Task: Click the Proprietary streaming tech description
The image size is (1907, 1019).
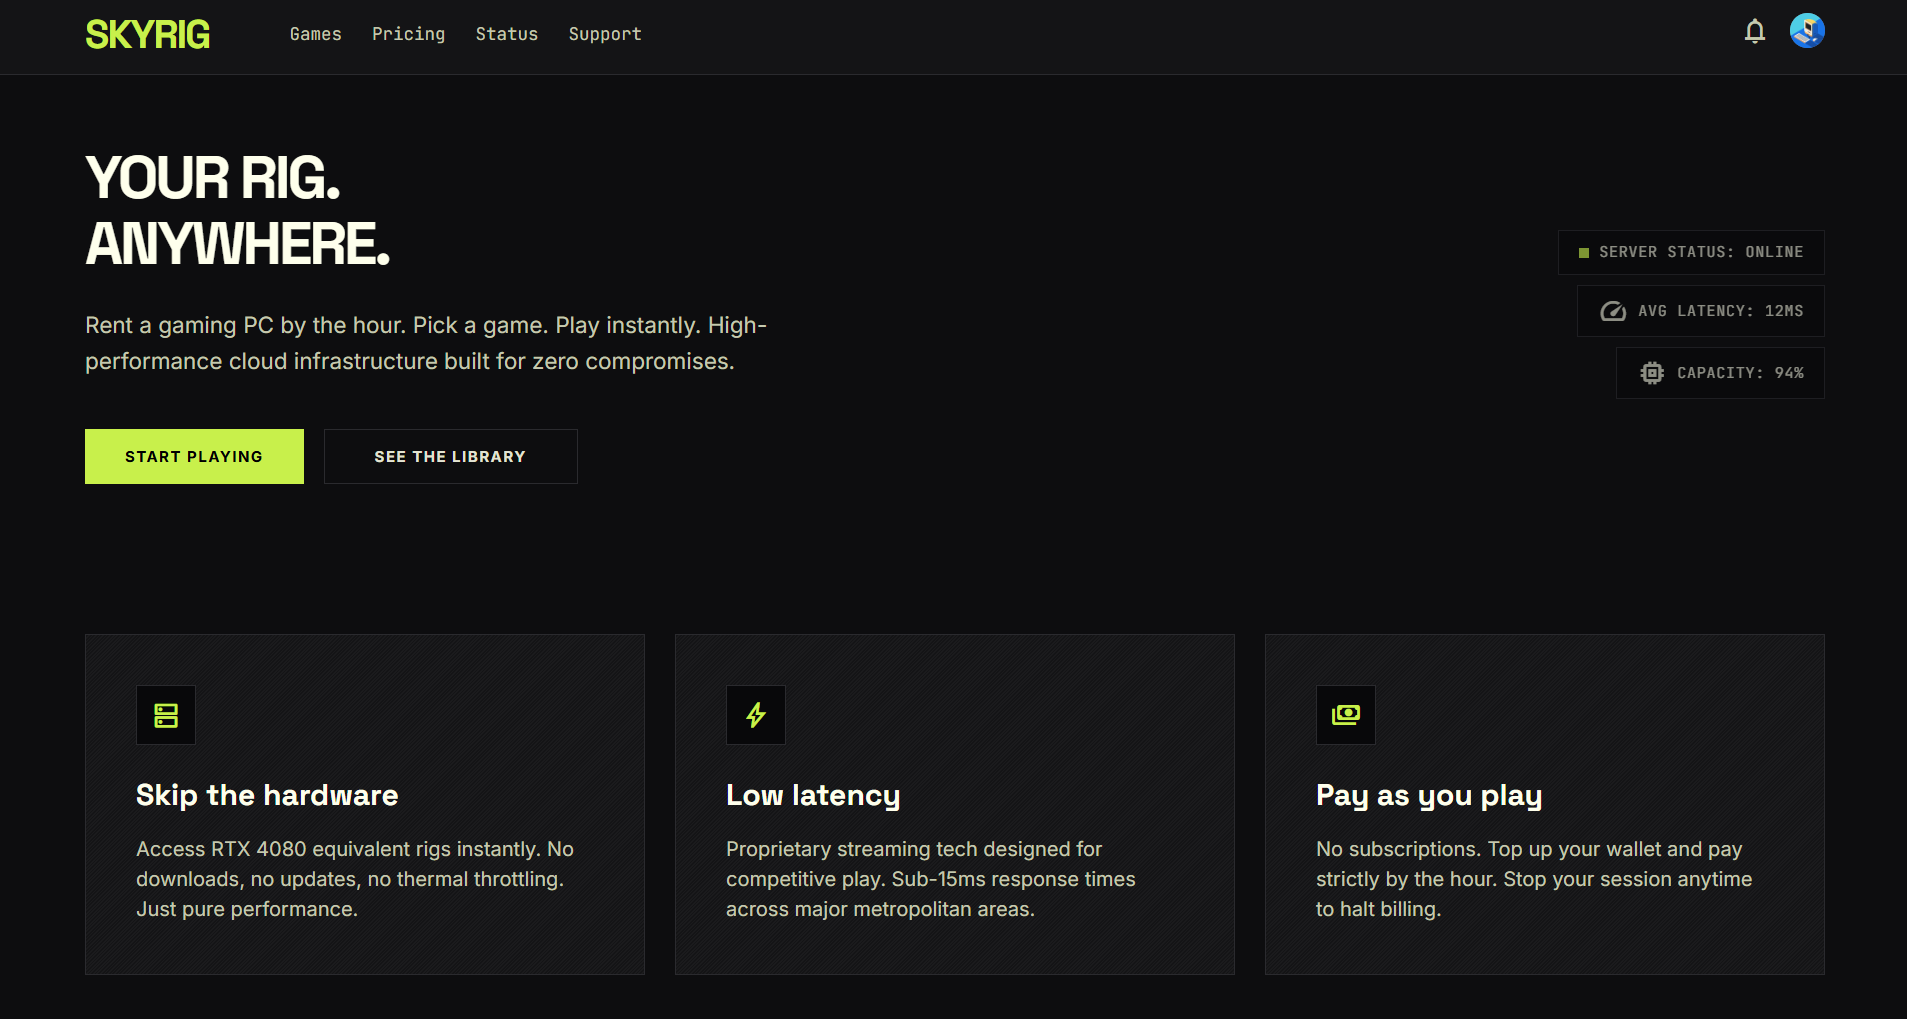Action: click(931, 879)
